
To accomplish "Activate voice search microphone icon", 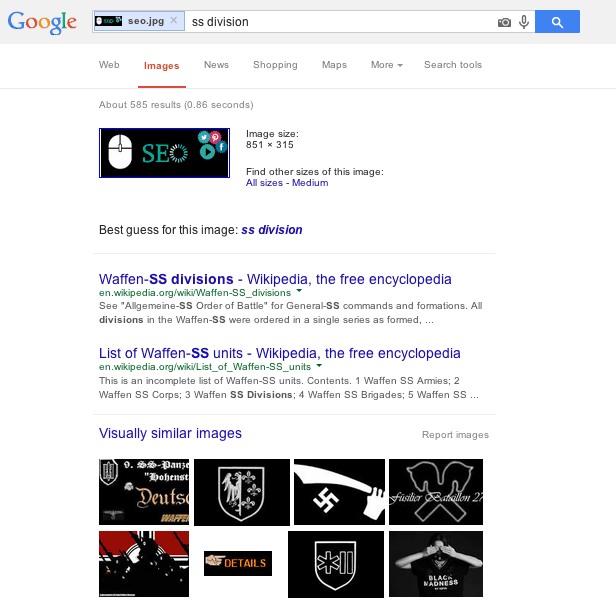I will [x=524, y=22].
